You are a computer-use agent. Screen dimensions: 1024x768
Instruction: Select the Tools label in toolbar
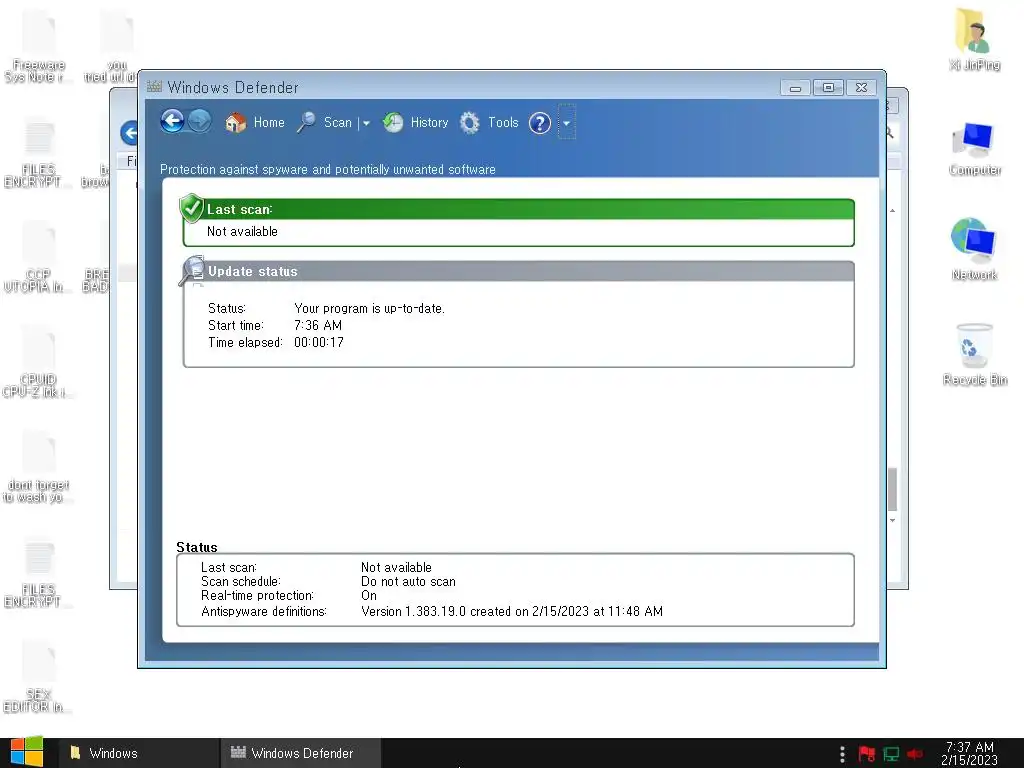pos(503,122)
